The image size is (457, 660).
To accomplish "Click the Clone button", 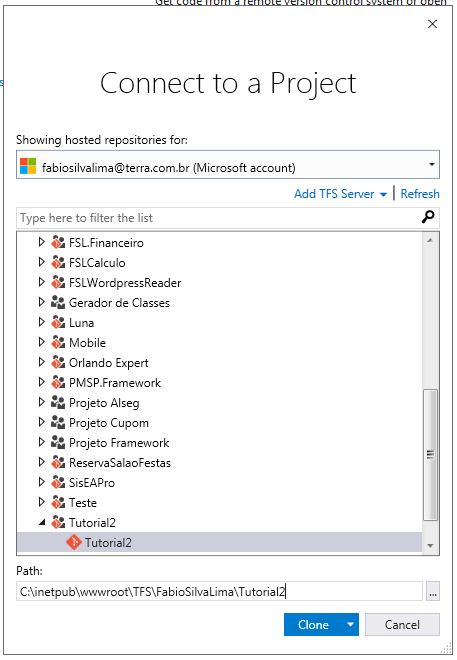I will 314,624.
